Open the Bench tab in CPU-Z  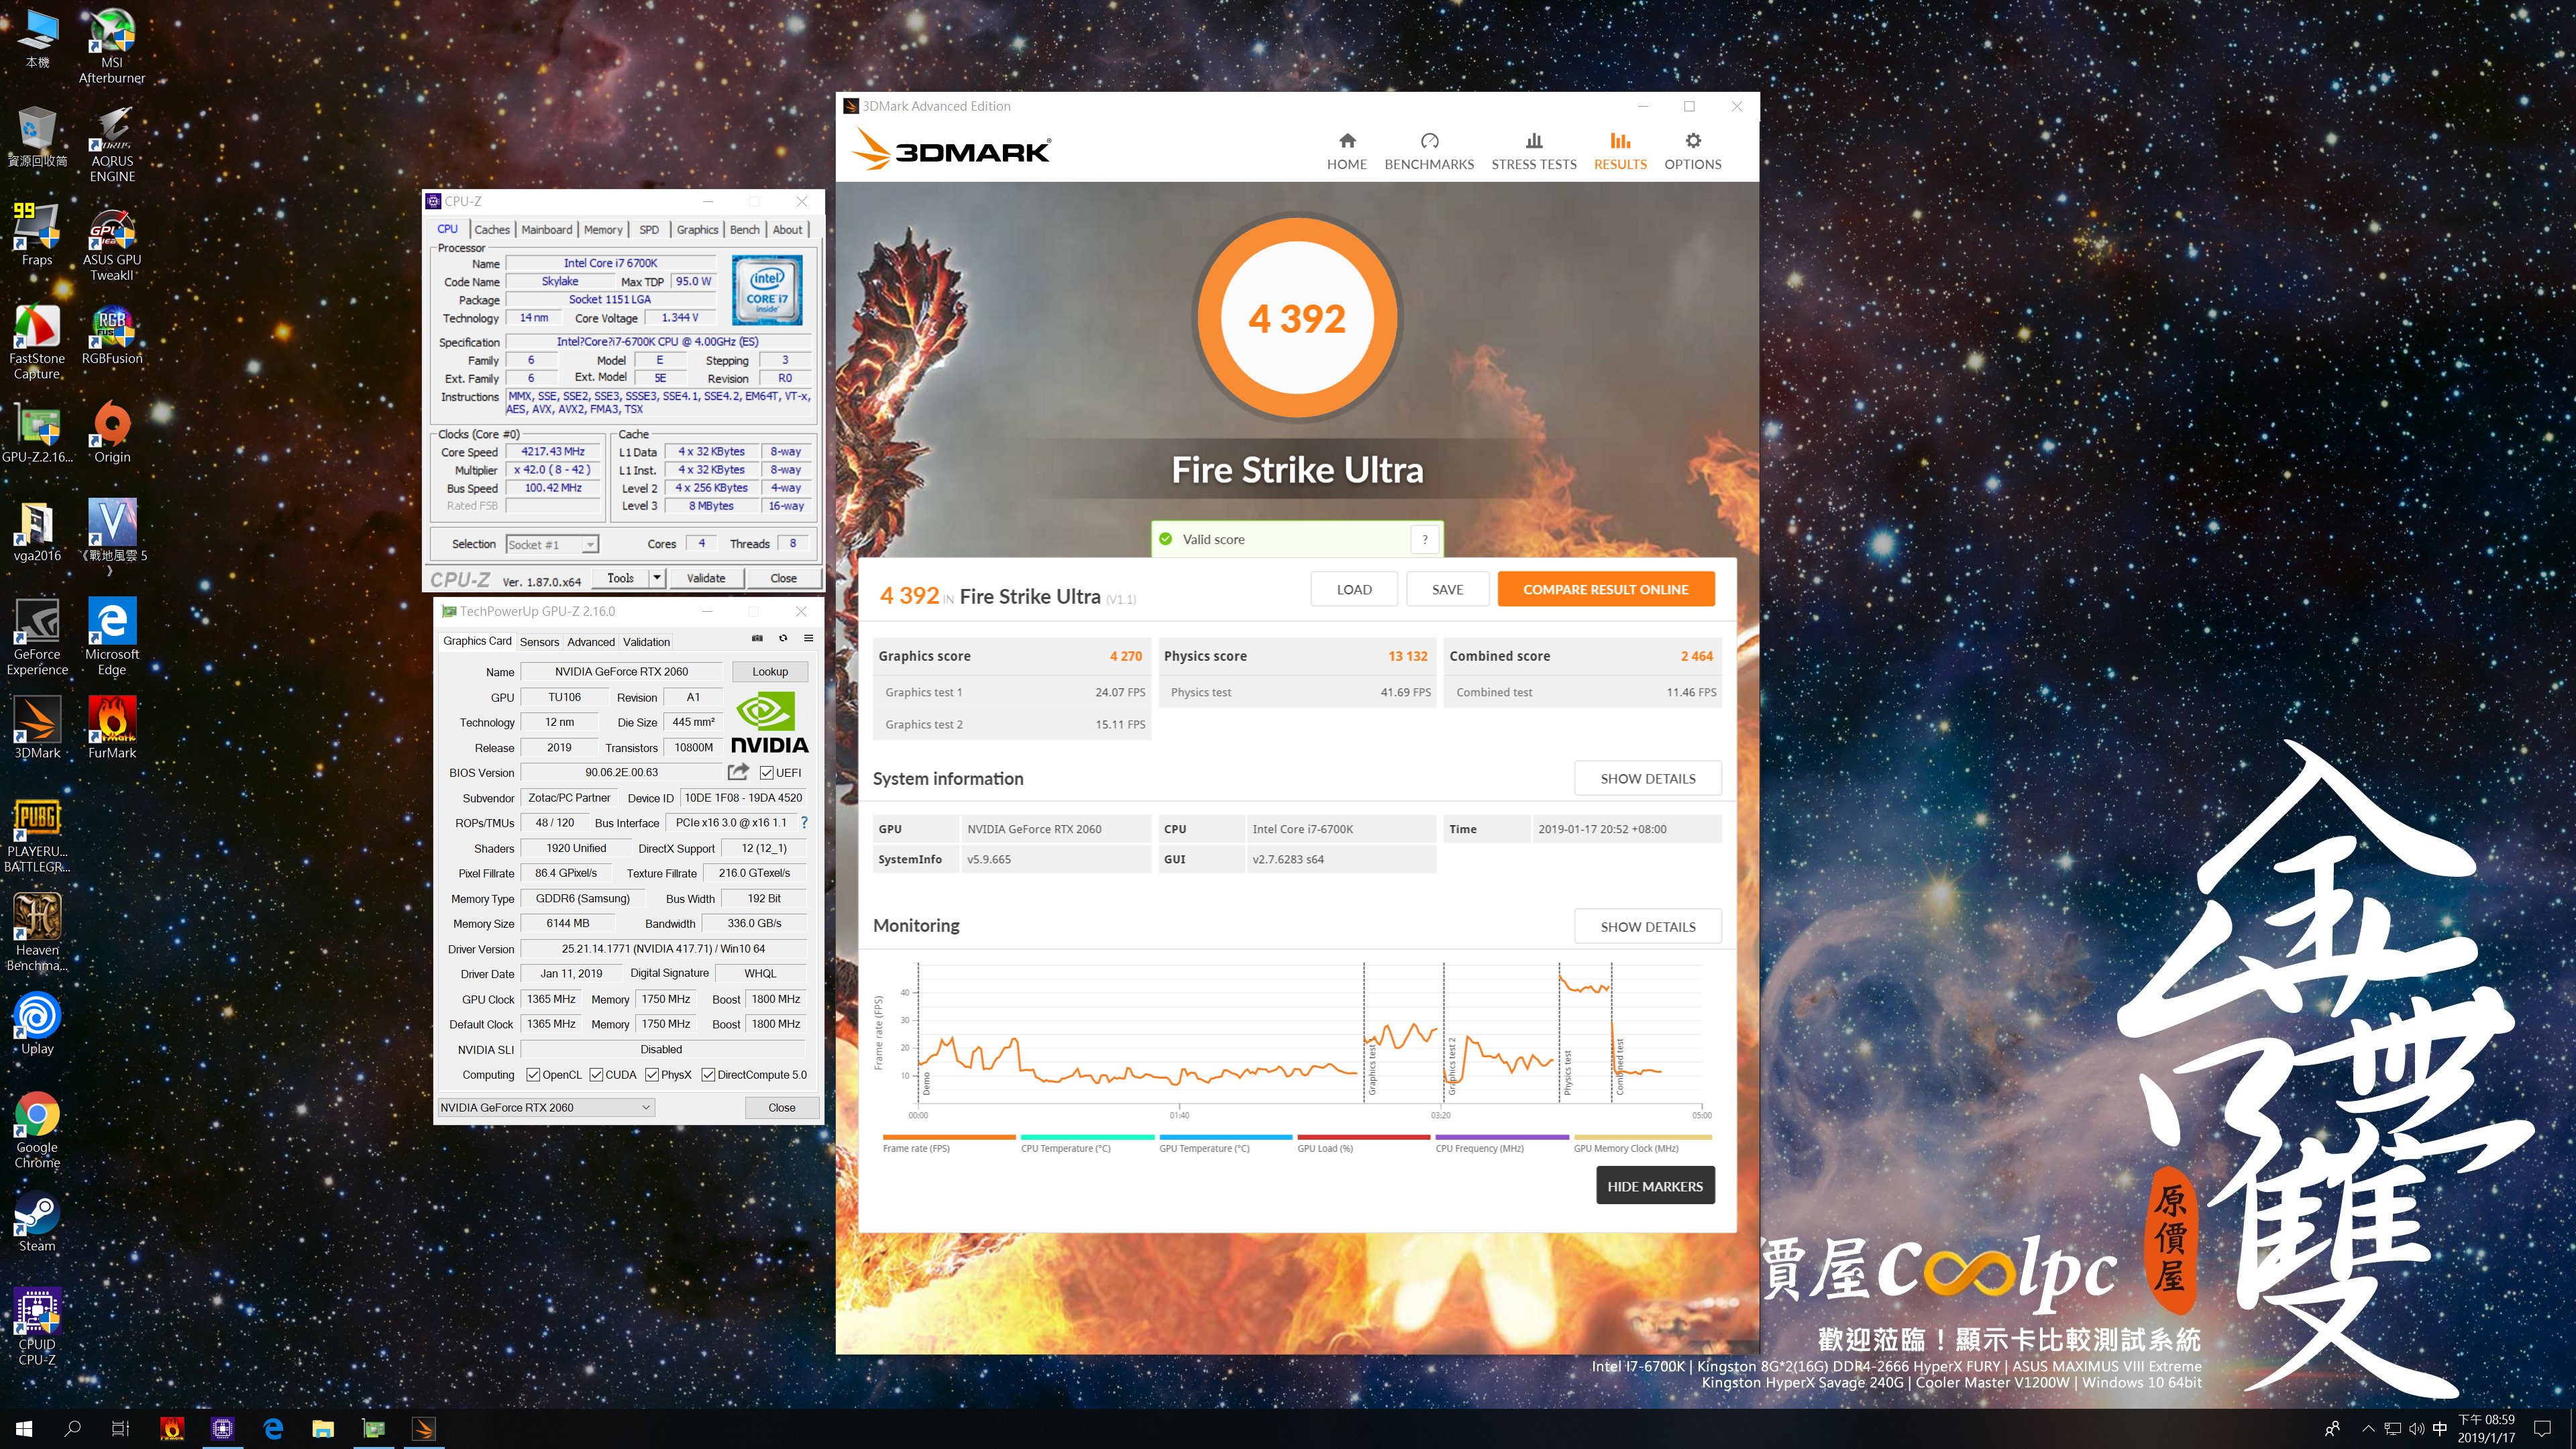click(x=744, y=229)
